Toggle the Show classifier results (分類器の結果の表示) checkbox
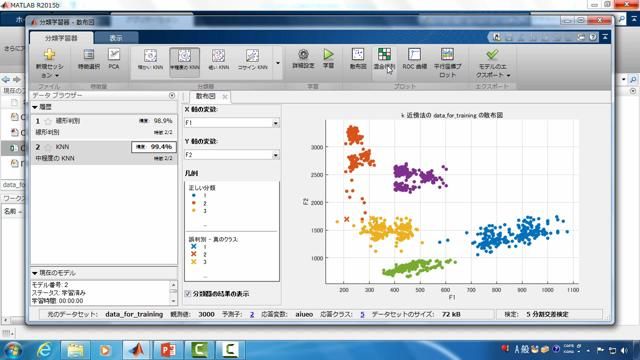The width and height of the screenshot is (640, 360). tap(188, 293)
